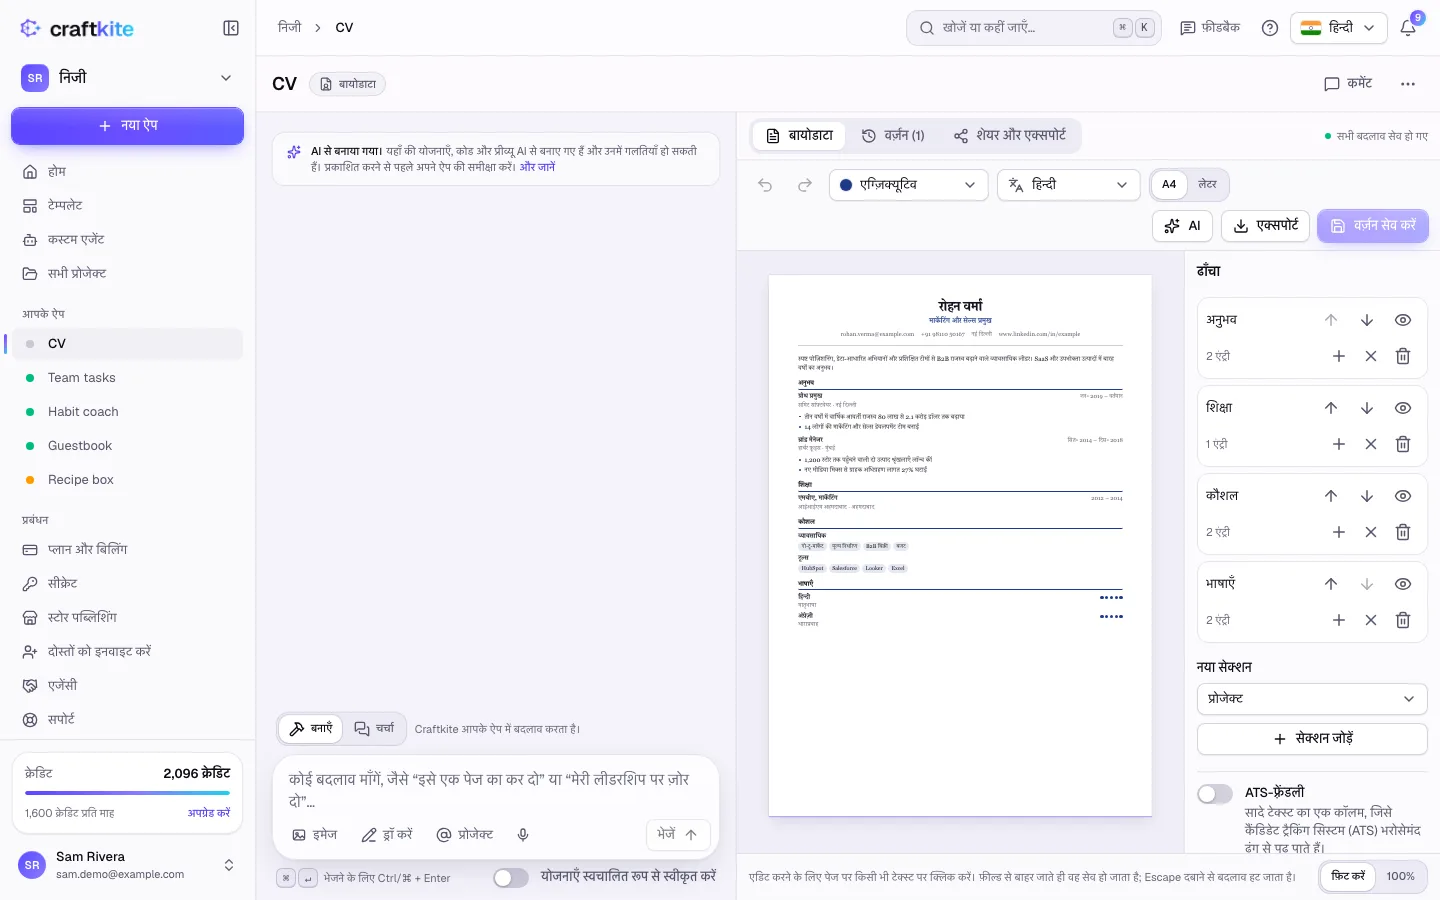Open the resume language हिन्दी dropdown

(1069, 185)
